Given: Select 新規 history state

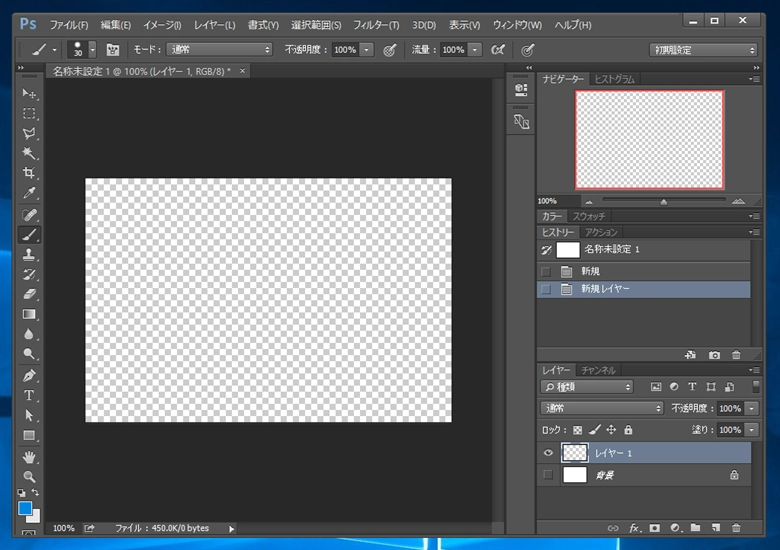Looking at the screenshot, I should pyautogui.click(x=643, y=272).
